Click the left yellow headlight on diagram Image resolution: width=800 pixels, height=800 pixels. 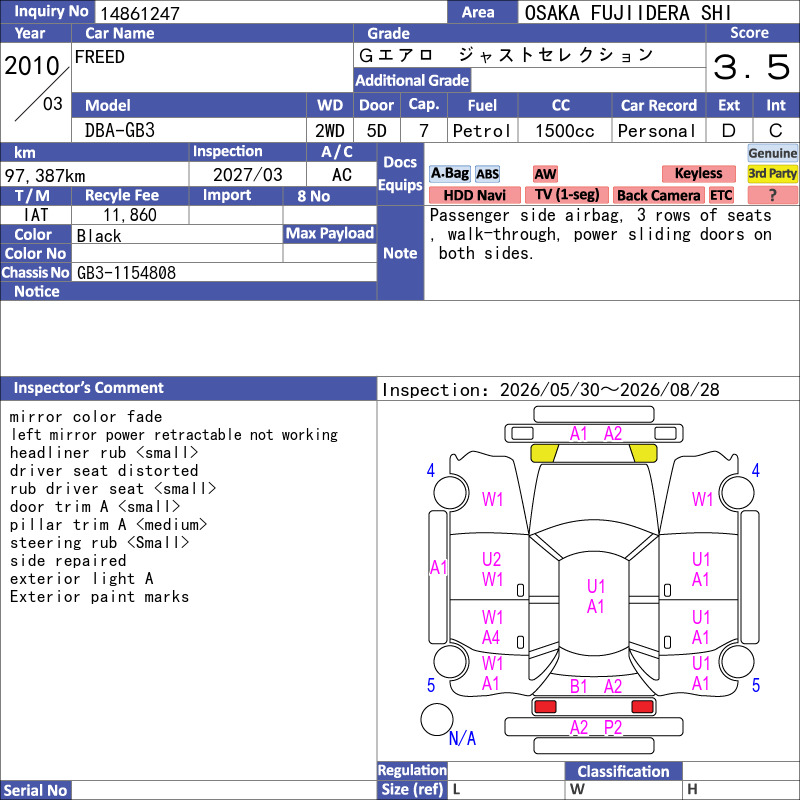pos(544,453)
